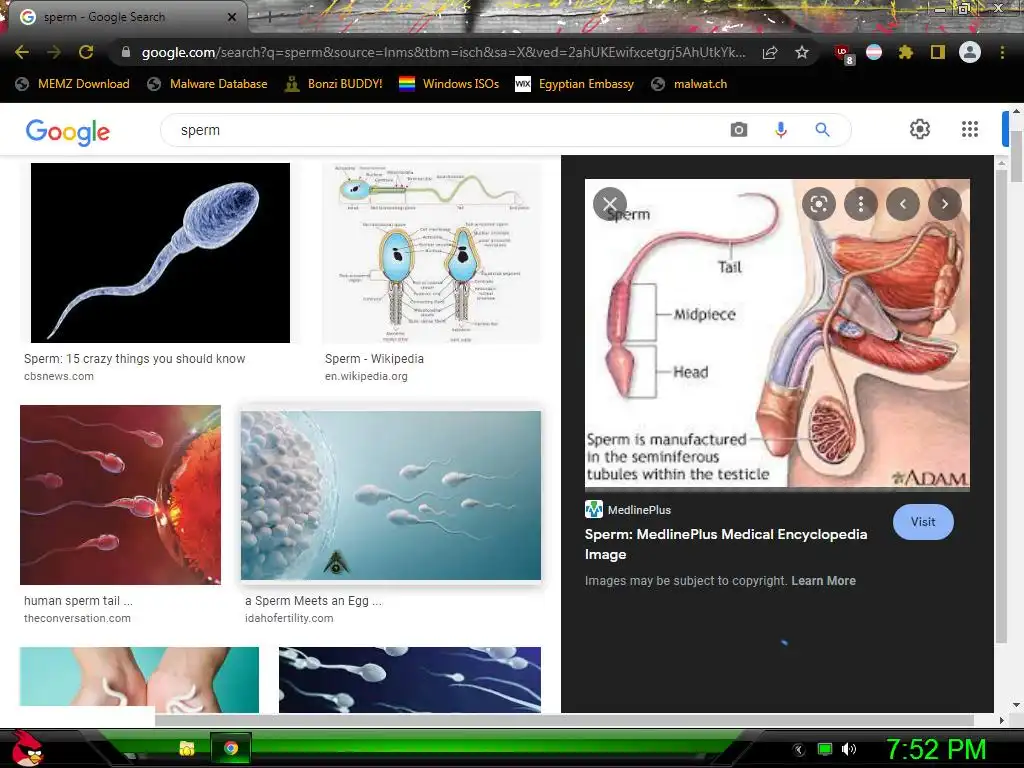Open the Learn More copyright link
The height and width of the screenshot is (768, 1024).
[x=823, y=581]
